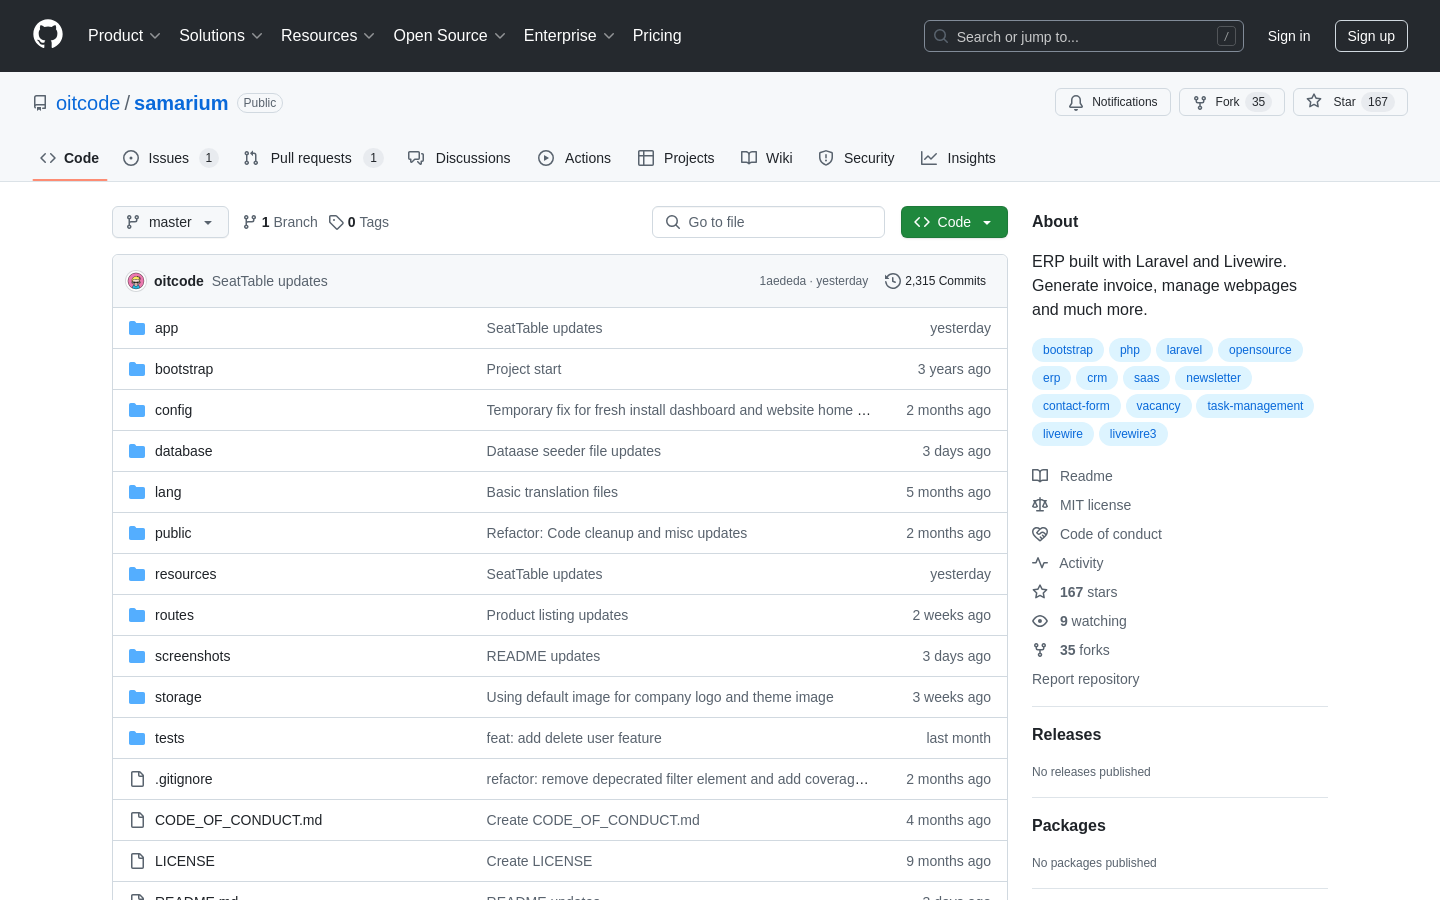
Task: Click the LICENSE file icon
Action: pos(137,861)
